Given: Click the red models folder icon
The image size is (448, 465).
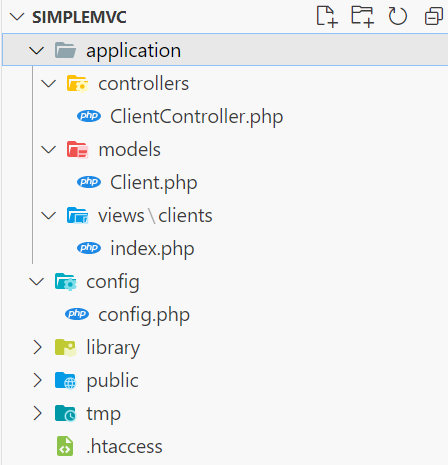Looking at the screenshot, I should click(77, 149).
